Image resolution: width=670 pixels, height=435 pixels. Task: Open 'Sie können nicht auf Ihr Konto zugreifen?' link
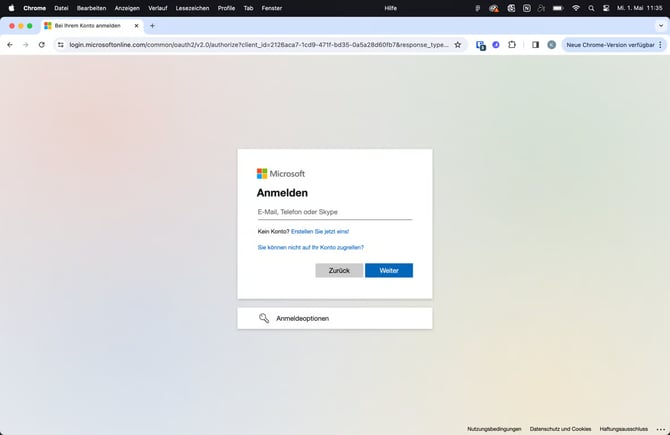[x=311, y=247]
